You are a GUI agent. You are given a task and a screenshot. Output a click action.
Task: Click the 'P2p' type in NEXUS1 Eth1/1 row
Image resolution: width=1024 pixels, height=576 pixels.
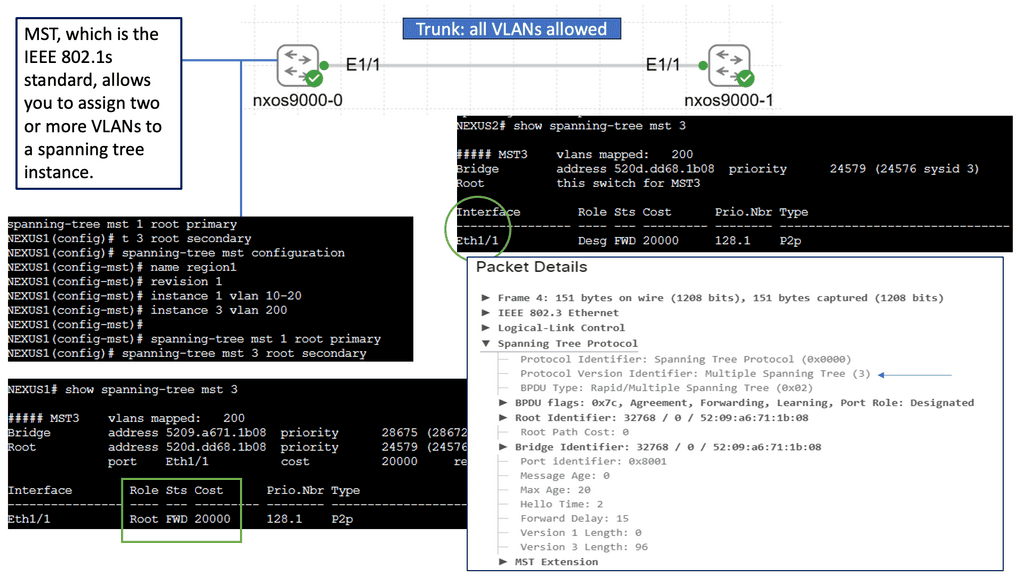click(x=342, y=519)
